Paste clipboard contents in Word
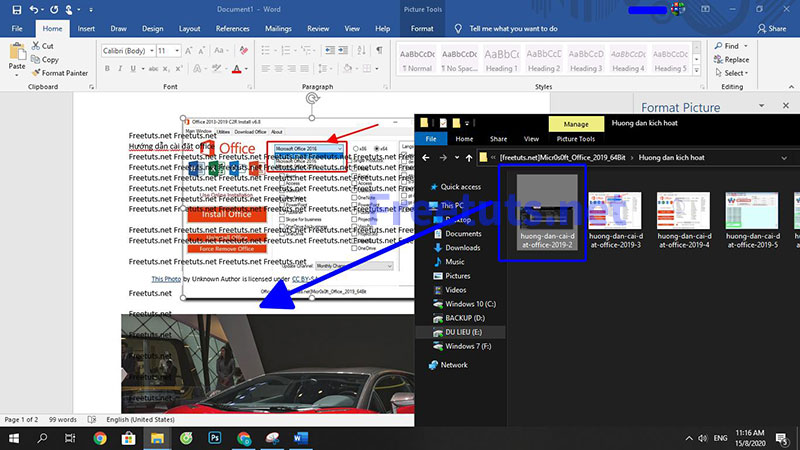 click(17, 58)
